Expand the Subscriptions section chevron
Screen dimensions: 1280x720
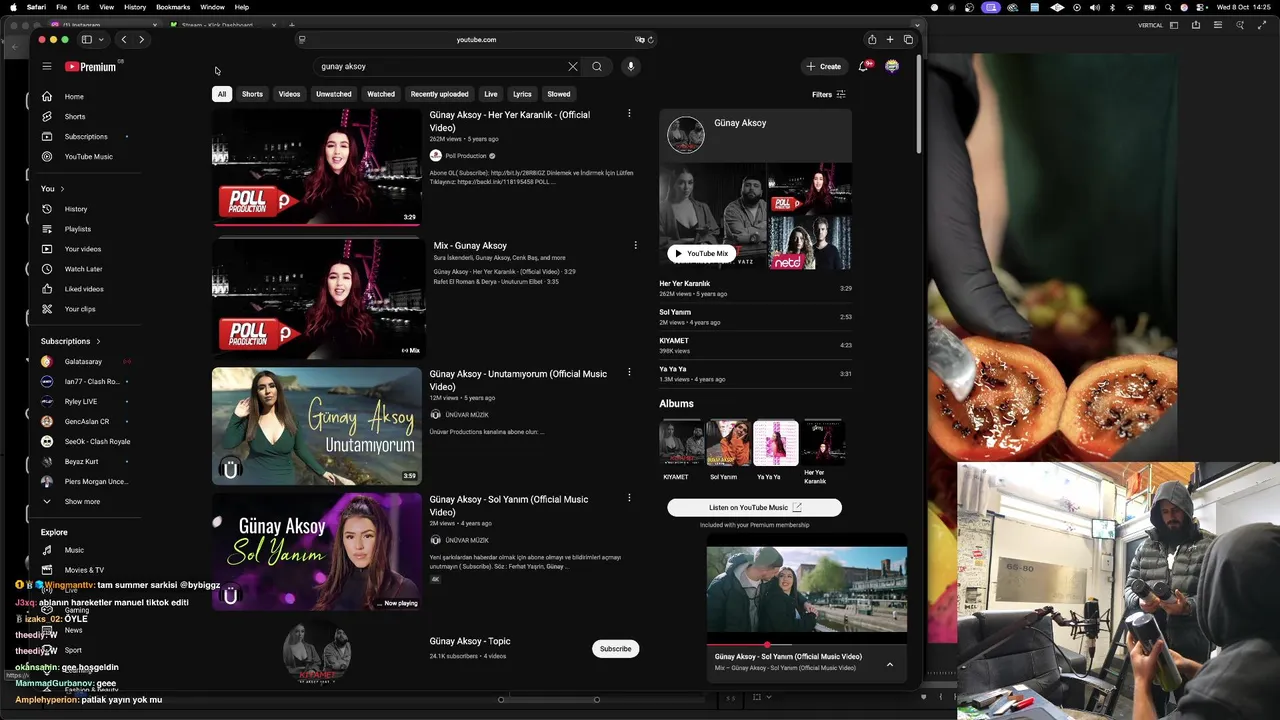[98, 341]
